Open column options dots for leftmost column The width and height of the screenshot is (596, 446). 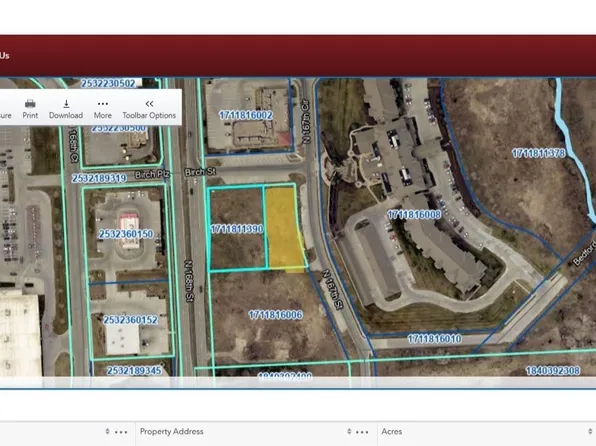[121, 432]
